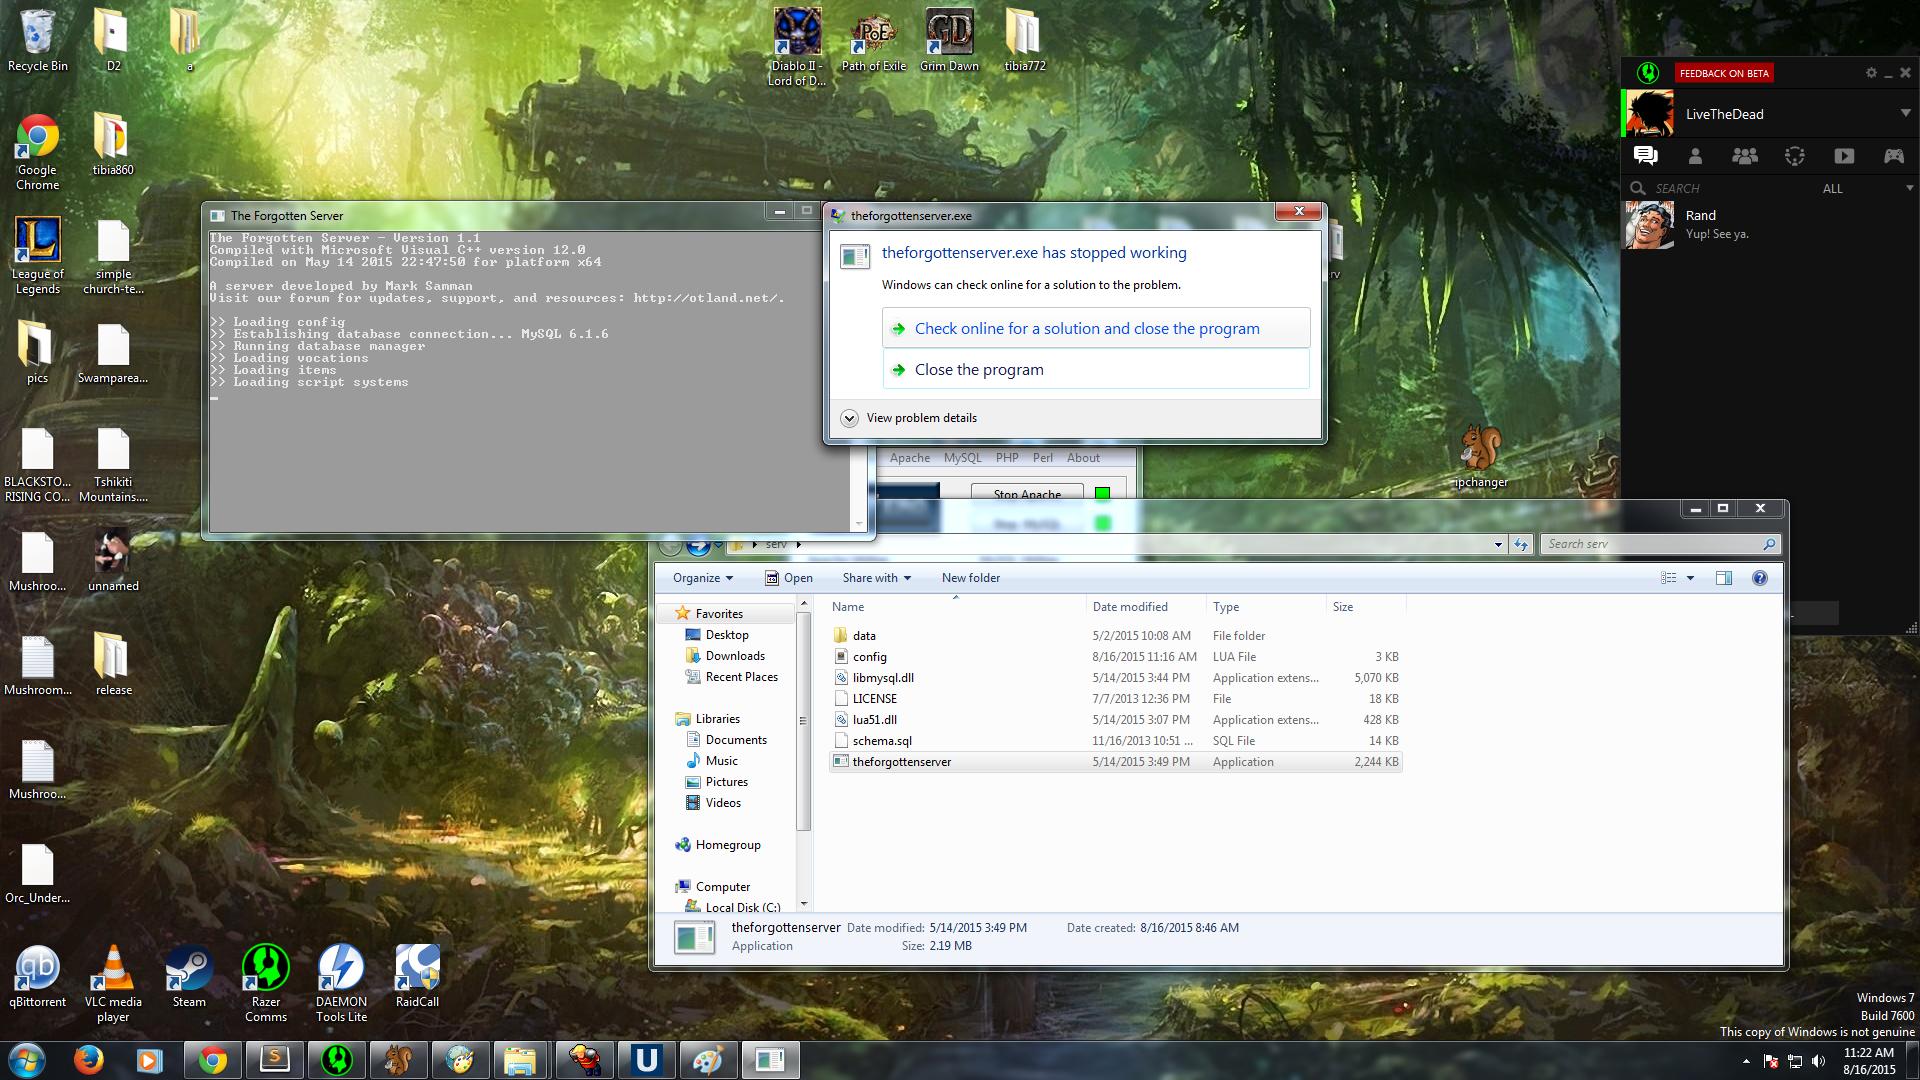Click the FEEDBACK ON BETA button

pos(1724,73)
